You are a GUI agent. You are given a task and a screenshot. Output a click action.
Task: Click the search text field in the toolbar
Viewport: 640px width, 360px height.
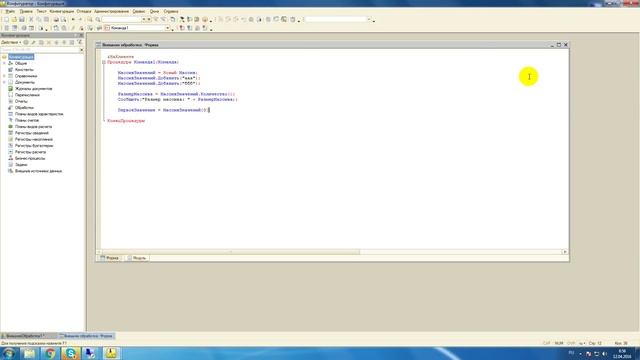(x=121, y=20)
